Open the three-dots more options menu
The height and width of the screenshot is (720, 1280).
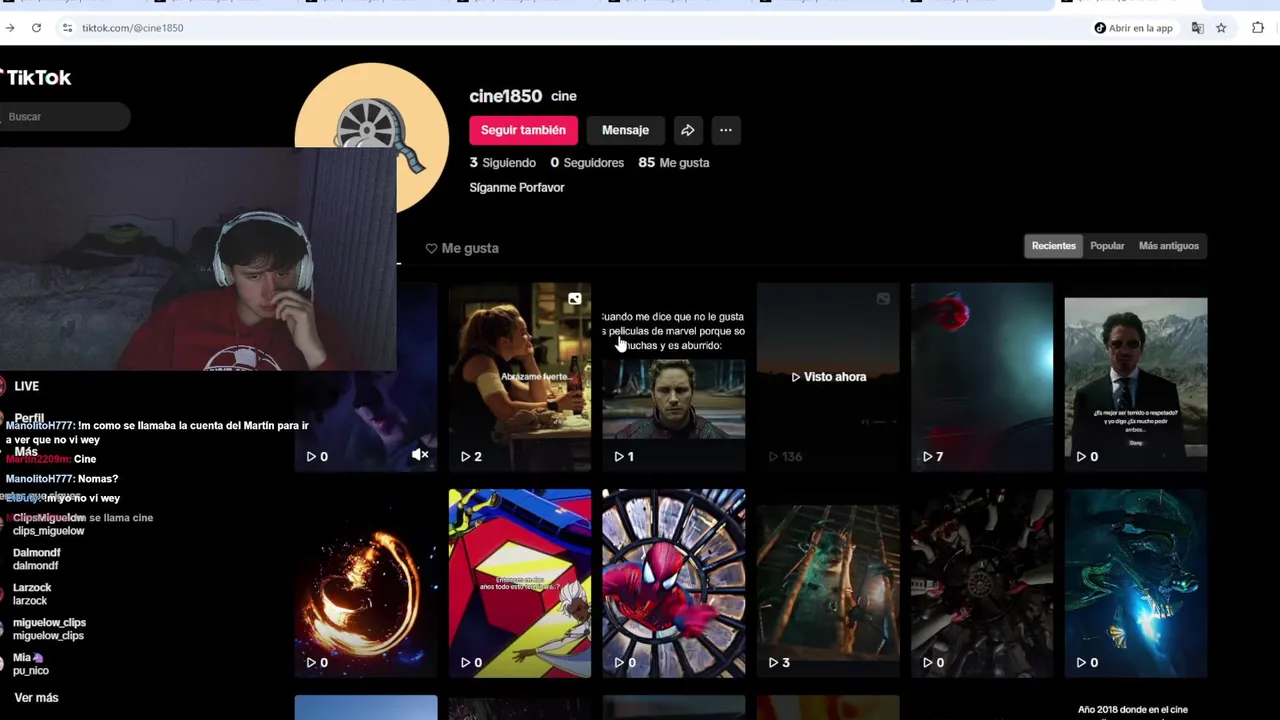[726, 130]
